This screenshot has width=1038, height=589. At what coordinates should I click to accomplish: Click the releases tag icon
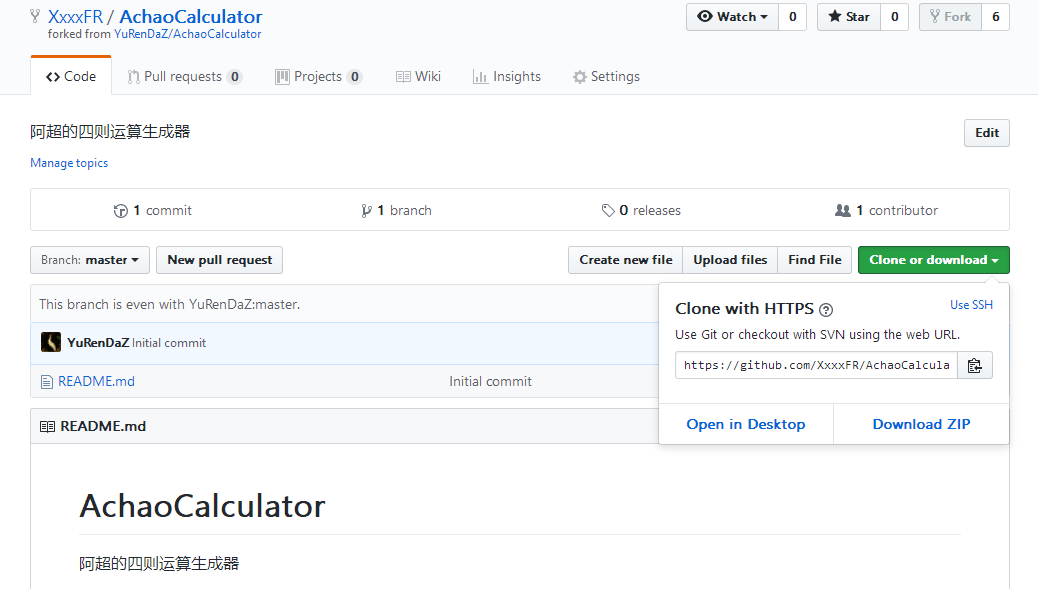[x=608, y=211]
